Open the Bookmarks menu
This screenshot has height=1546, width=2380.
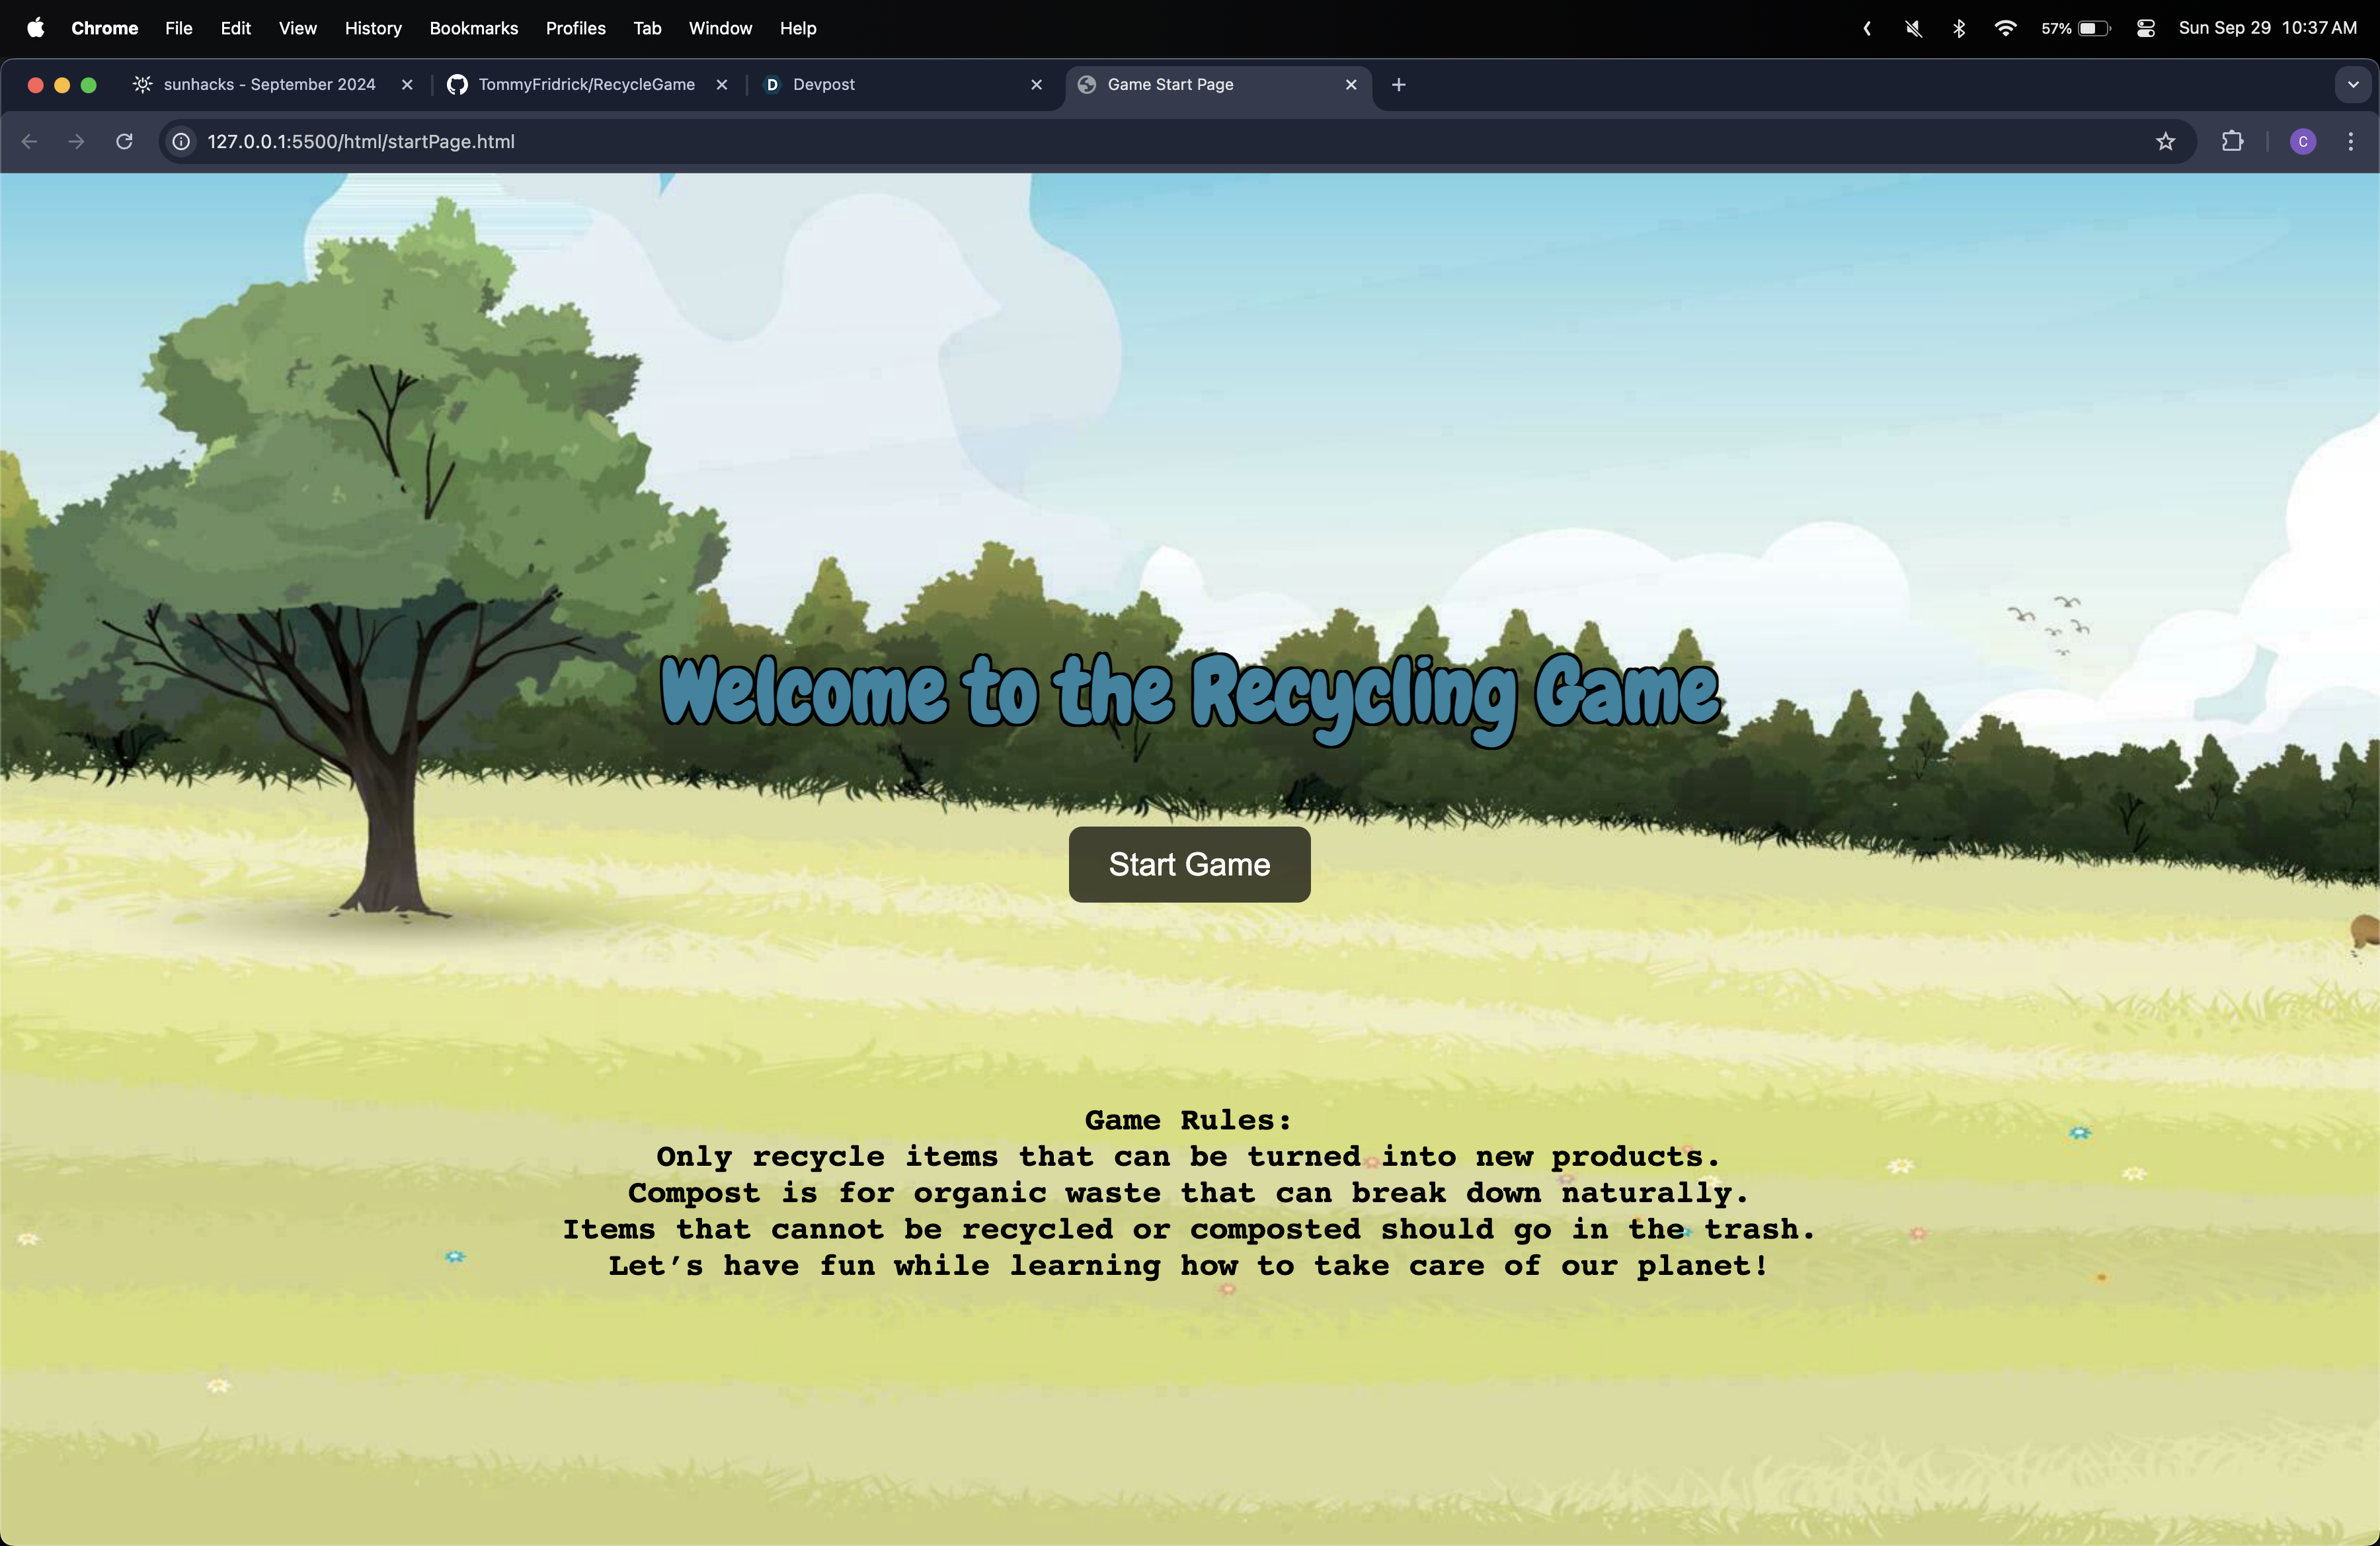473,28
